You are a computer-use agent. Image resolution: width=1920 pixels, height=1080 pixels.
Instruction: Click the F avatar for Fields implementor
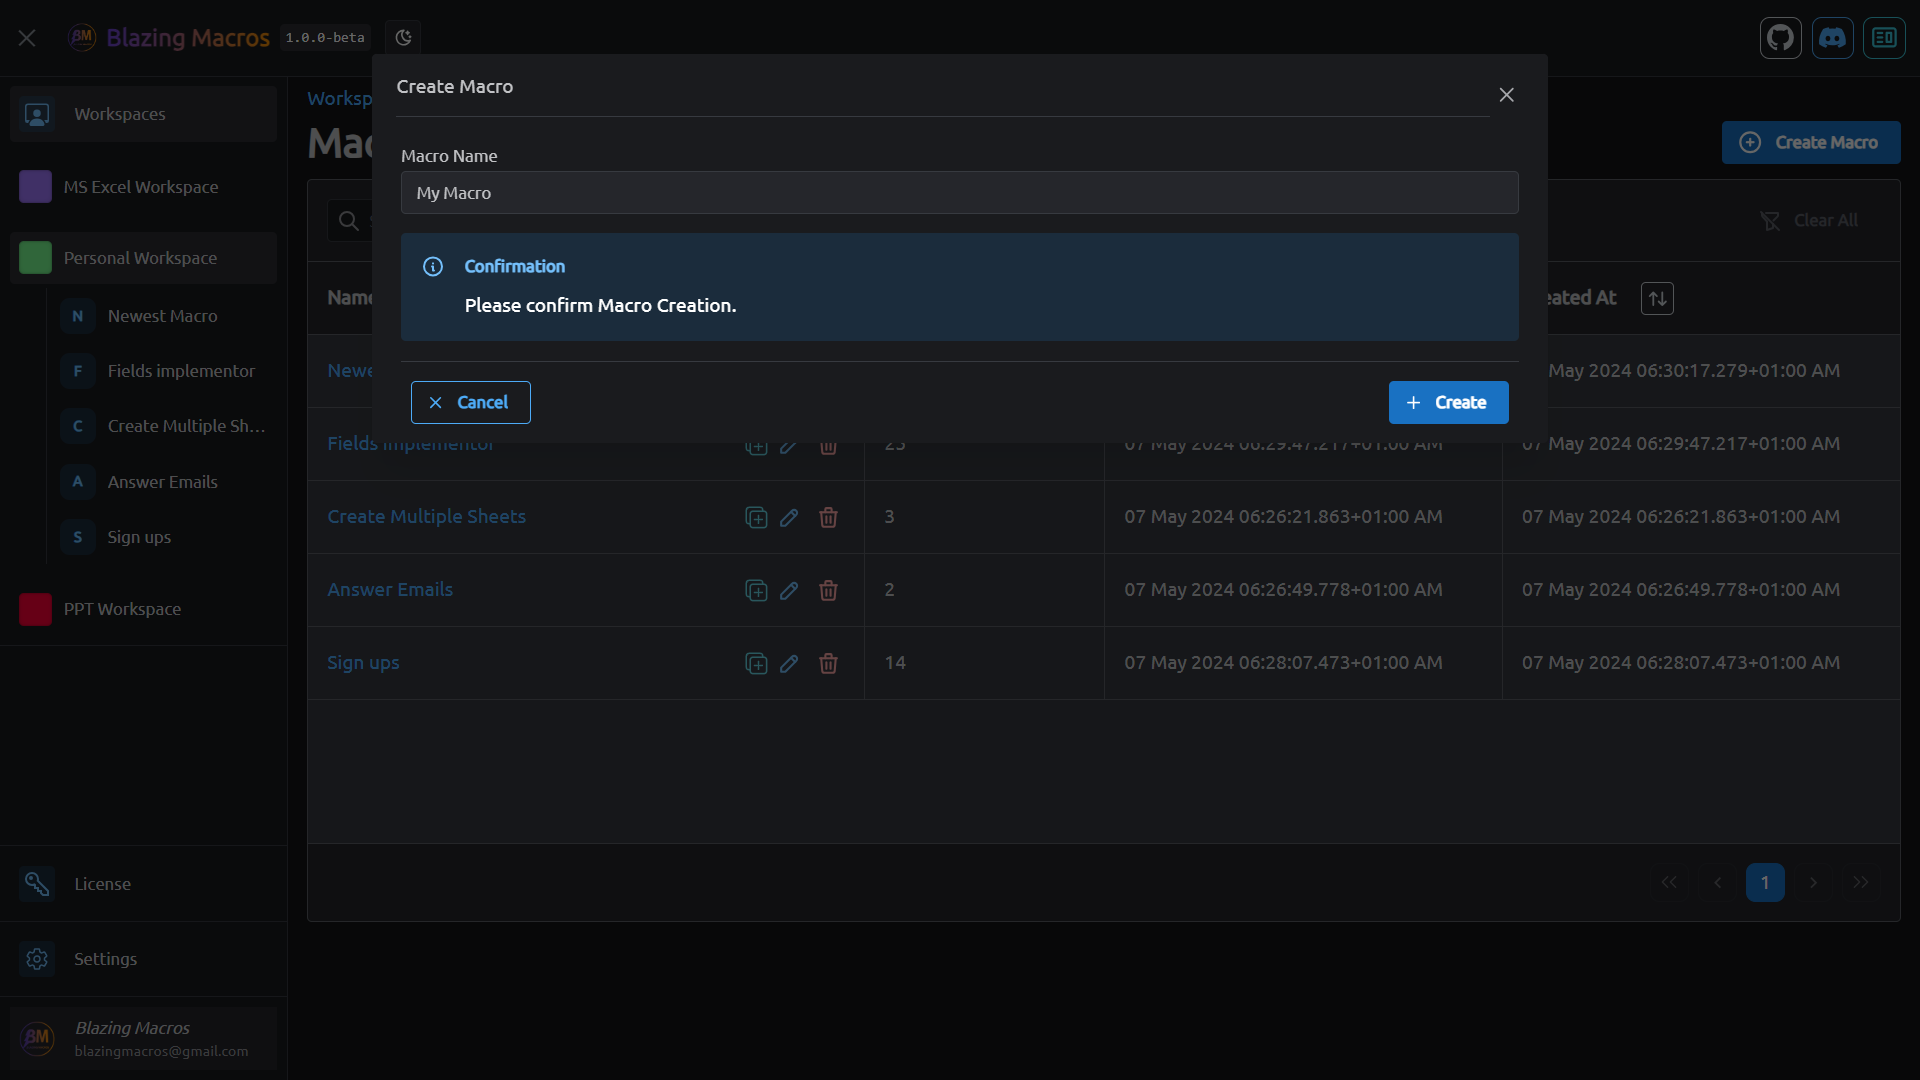tap(78, 371)
